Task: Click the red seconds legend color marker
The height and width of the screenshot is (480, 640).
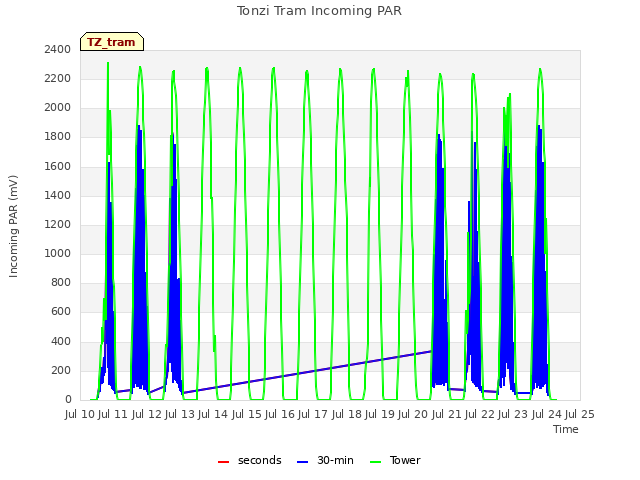Action: [x=224, y=462]
